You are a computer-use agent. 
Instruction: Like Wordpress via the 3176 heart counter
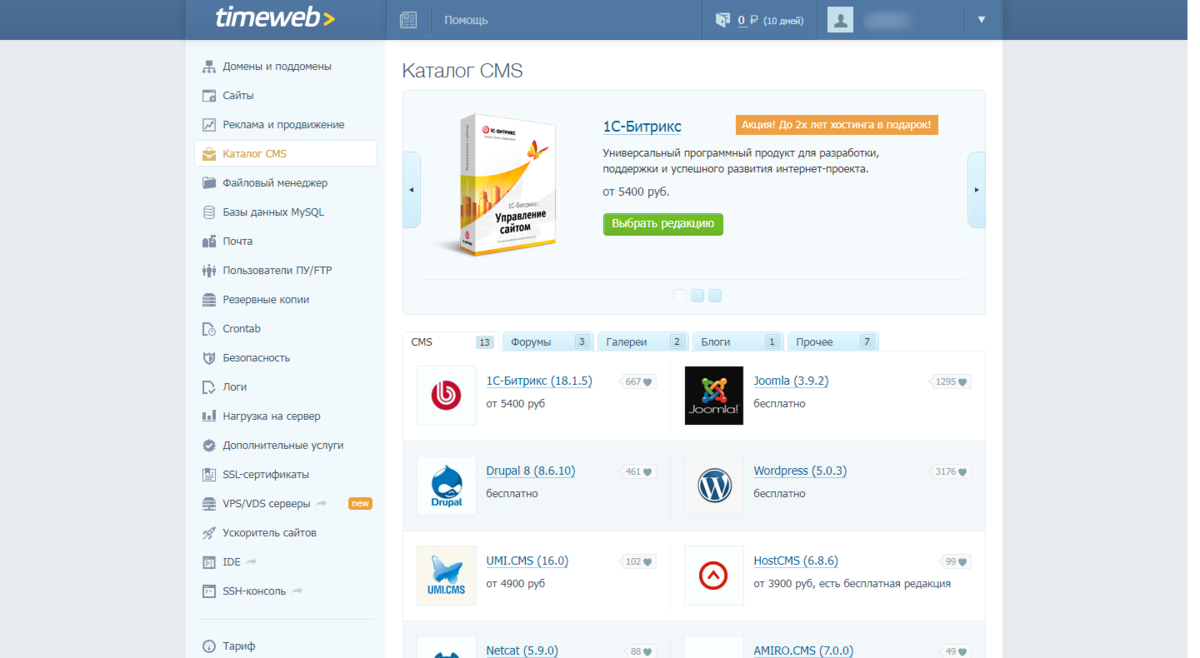pos(949,472)
